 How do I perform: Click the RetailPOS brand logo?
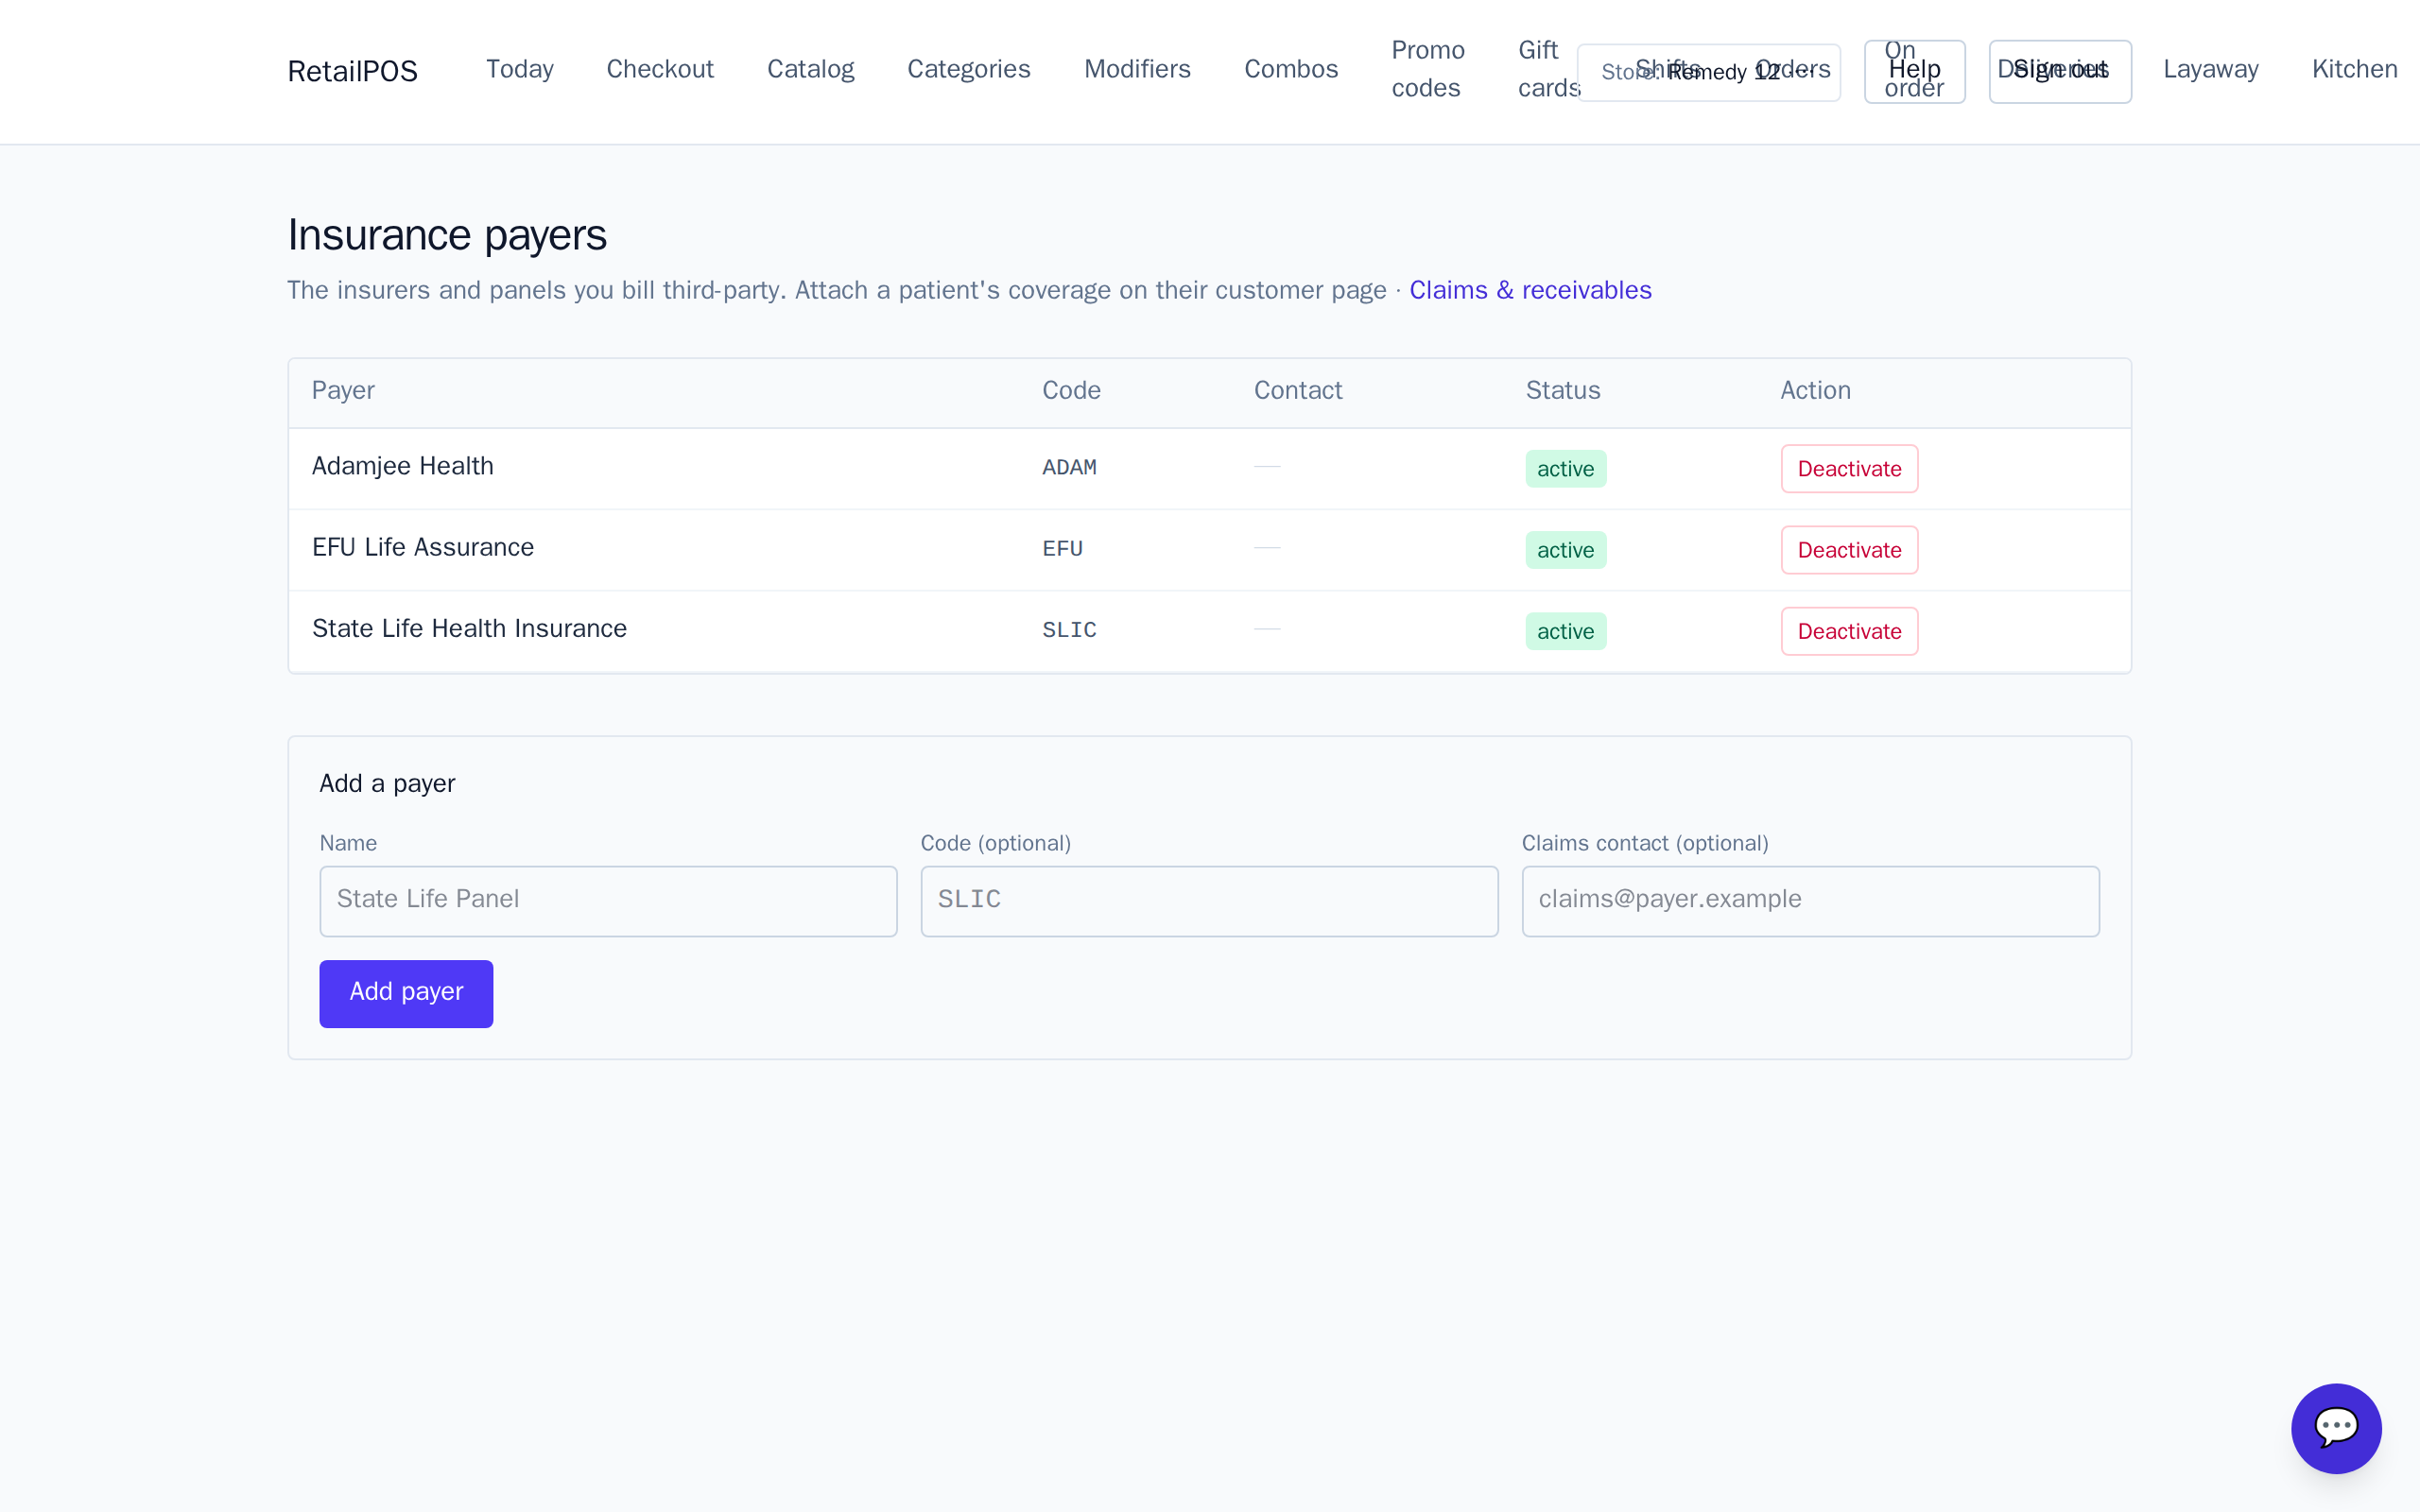tap(352, 71)
